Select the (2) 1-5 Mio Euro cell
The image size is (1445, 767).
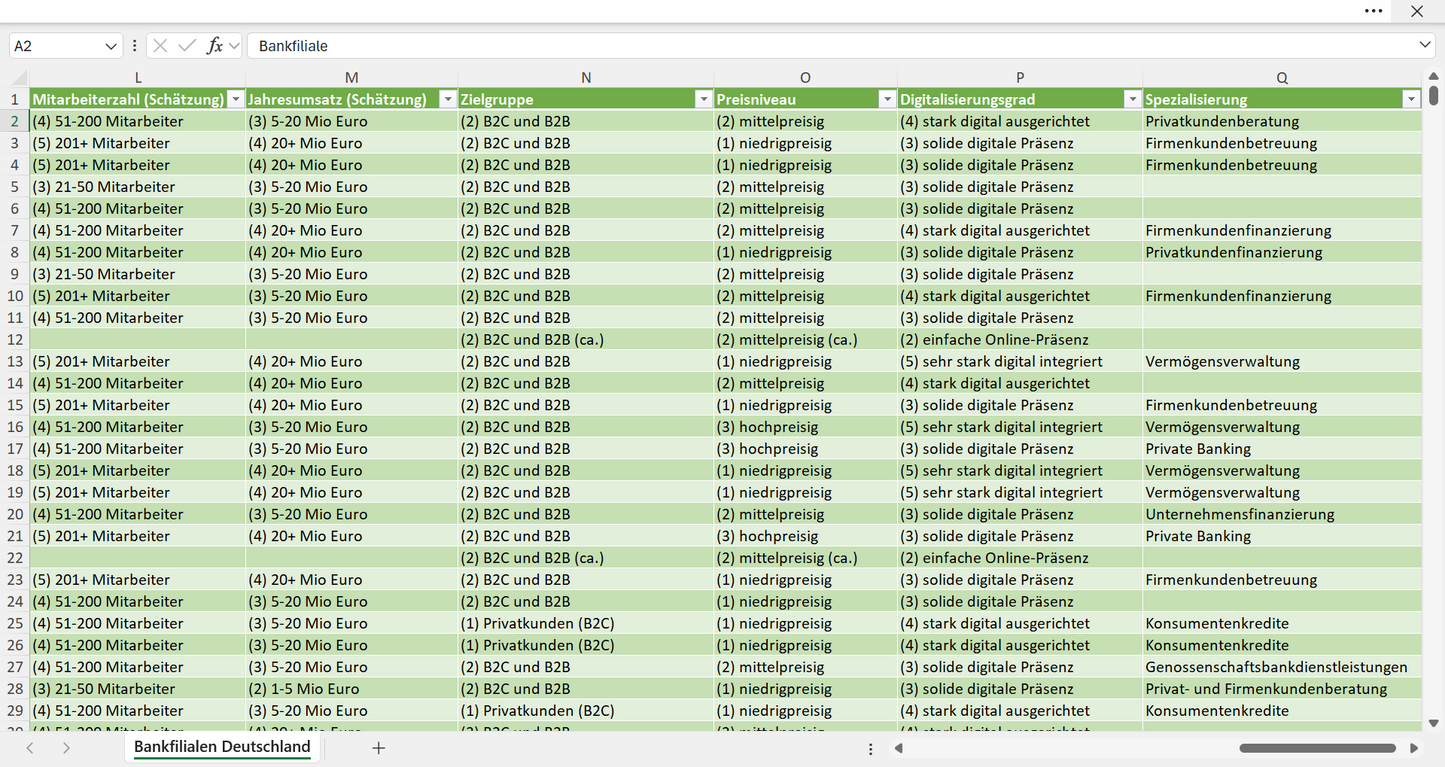click(351, 689)
